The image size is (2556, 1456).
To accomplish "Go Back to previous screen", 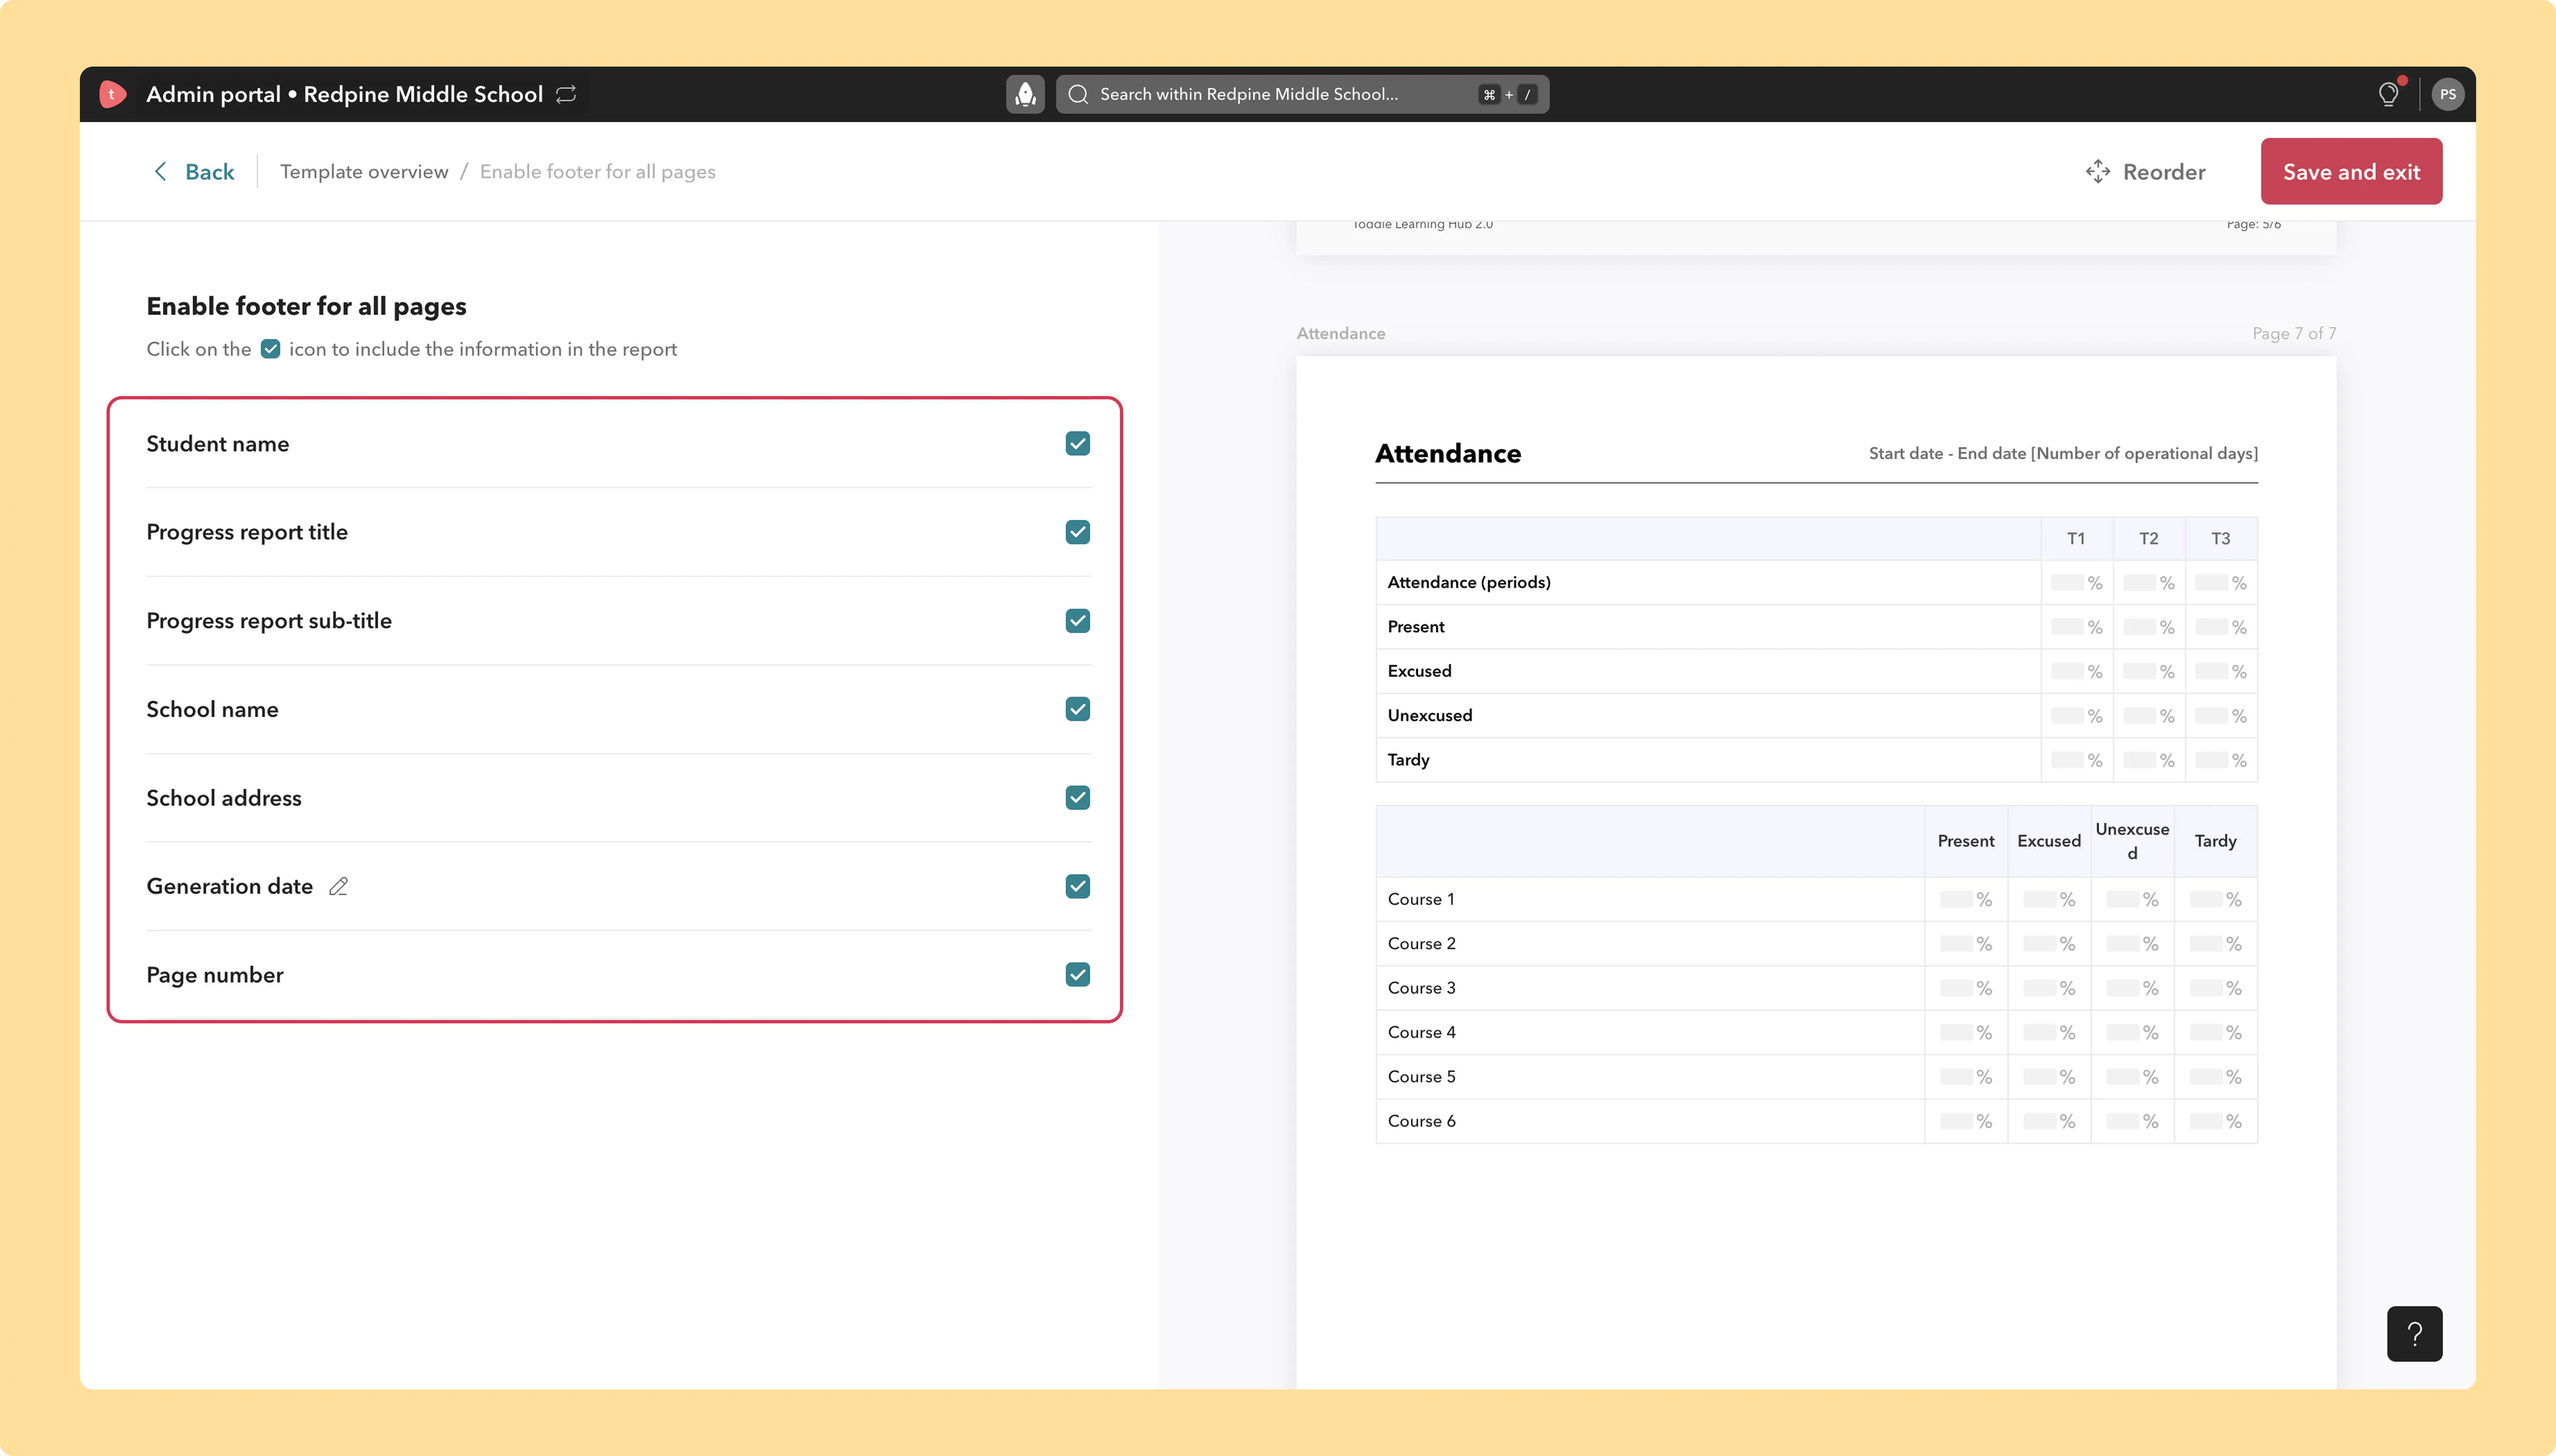I will click(194, 172).
